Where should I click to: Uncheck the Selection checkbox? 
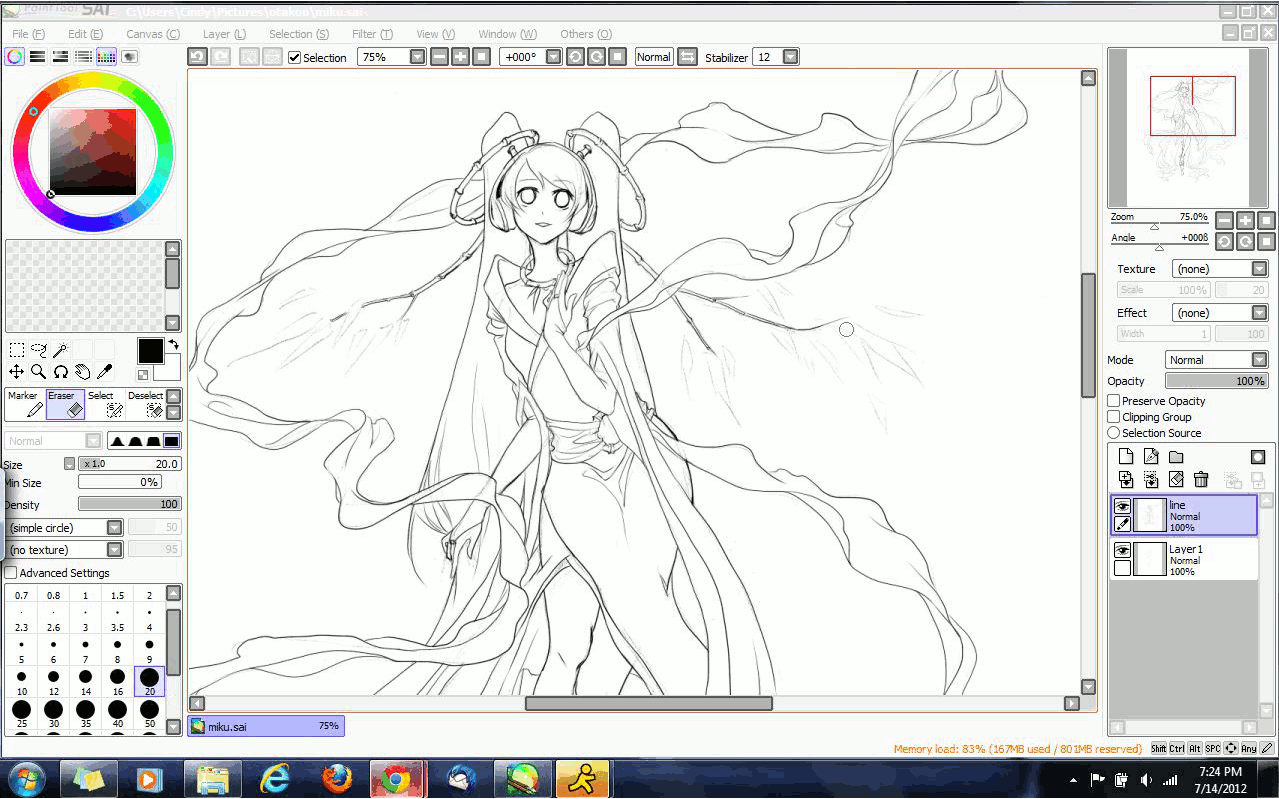[294, 58]
